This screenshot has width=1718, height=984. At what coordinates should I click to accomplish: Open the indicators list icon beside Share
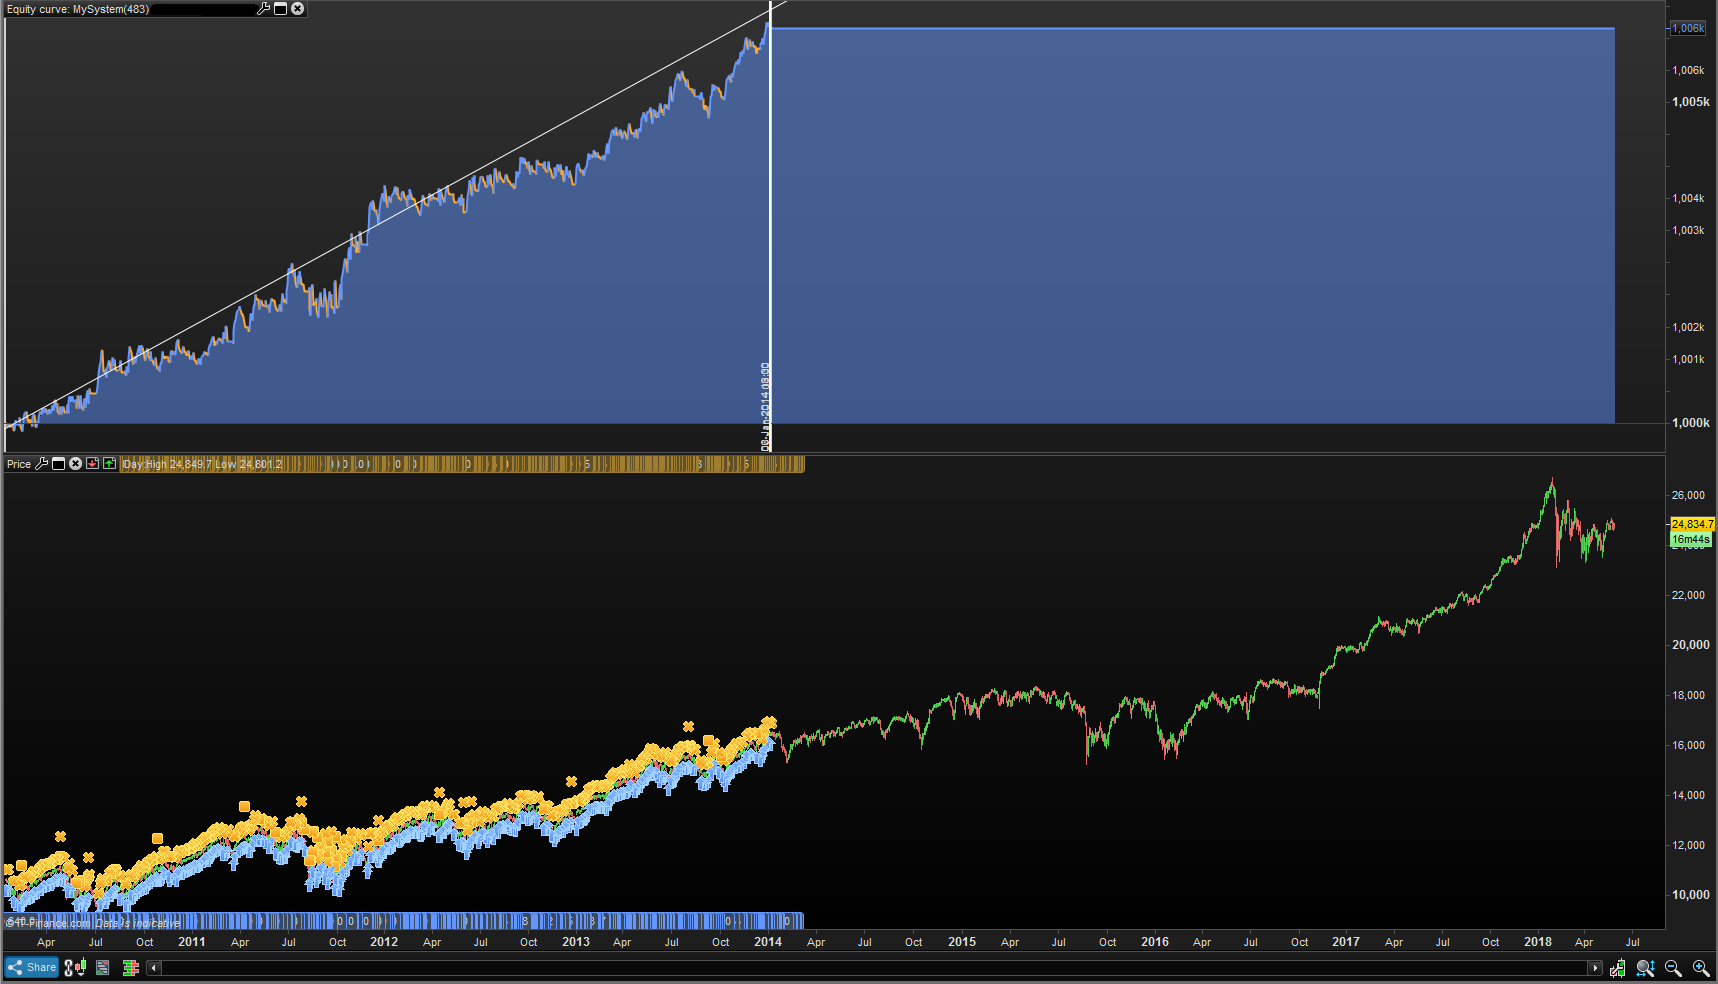point(102,967)
